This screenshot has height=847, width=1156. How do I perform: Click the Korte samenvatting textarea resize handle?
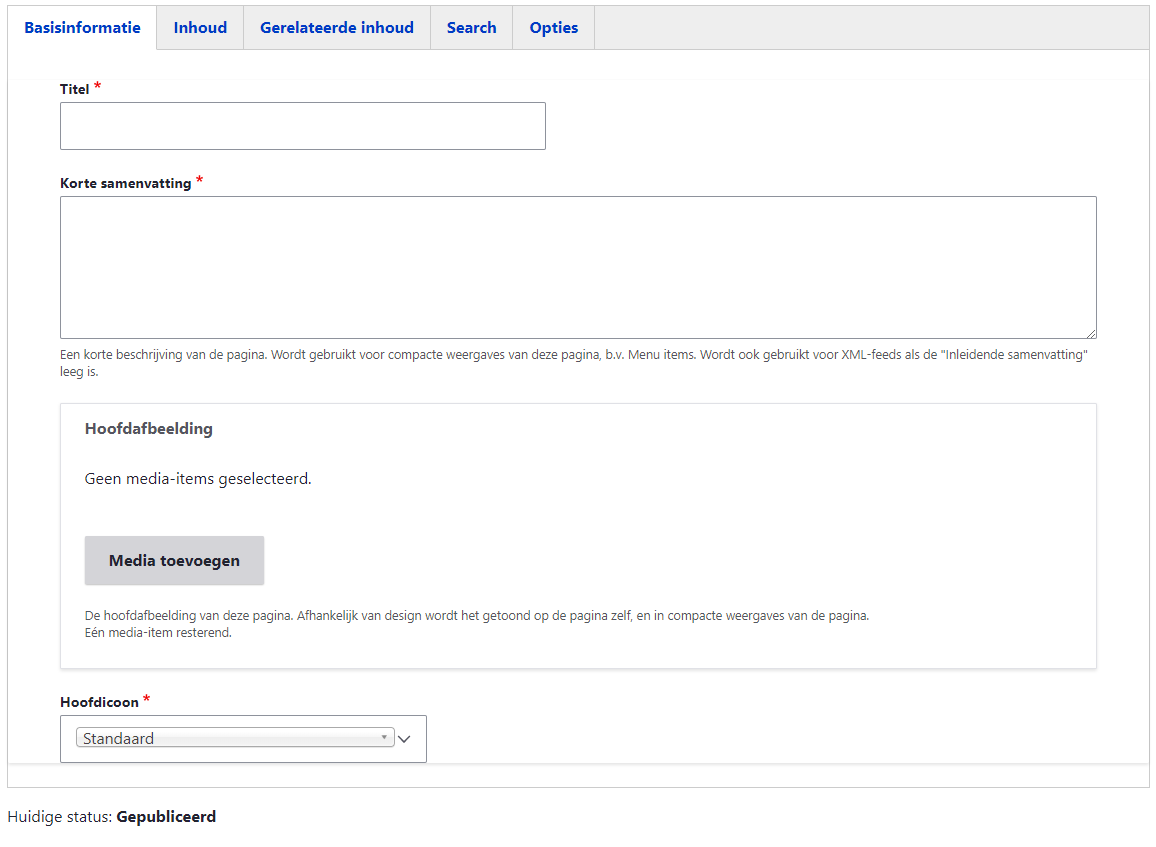(1091, 333)
